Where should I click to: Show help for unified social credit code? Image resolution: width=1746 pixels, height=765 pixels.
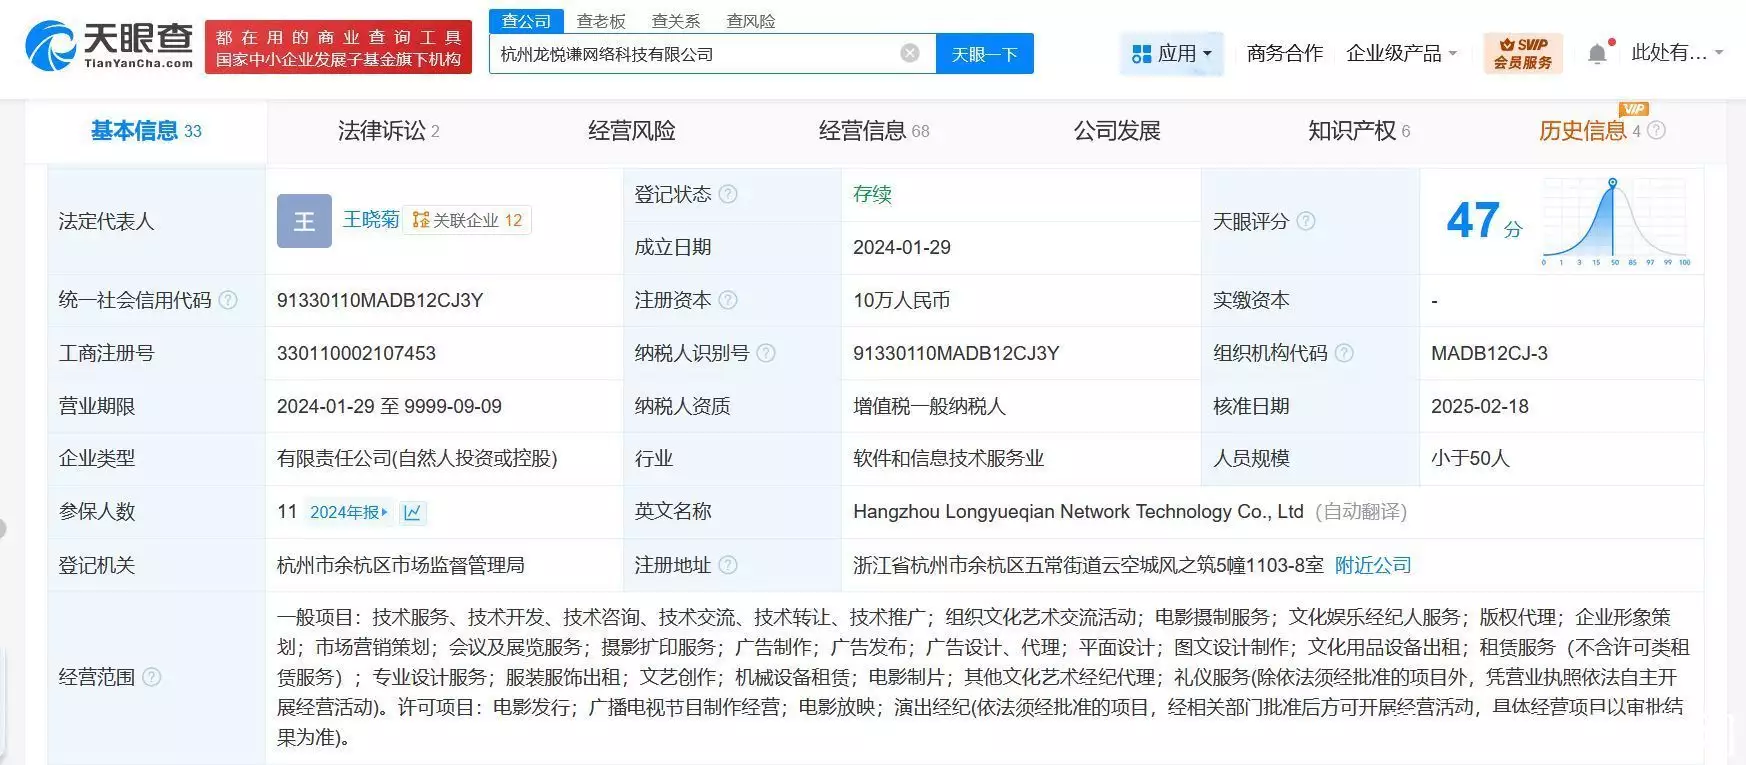(228, 300)
